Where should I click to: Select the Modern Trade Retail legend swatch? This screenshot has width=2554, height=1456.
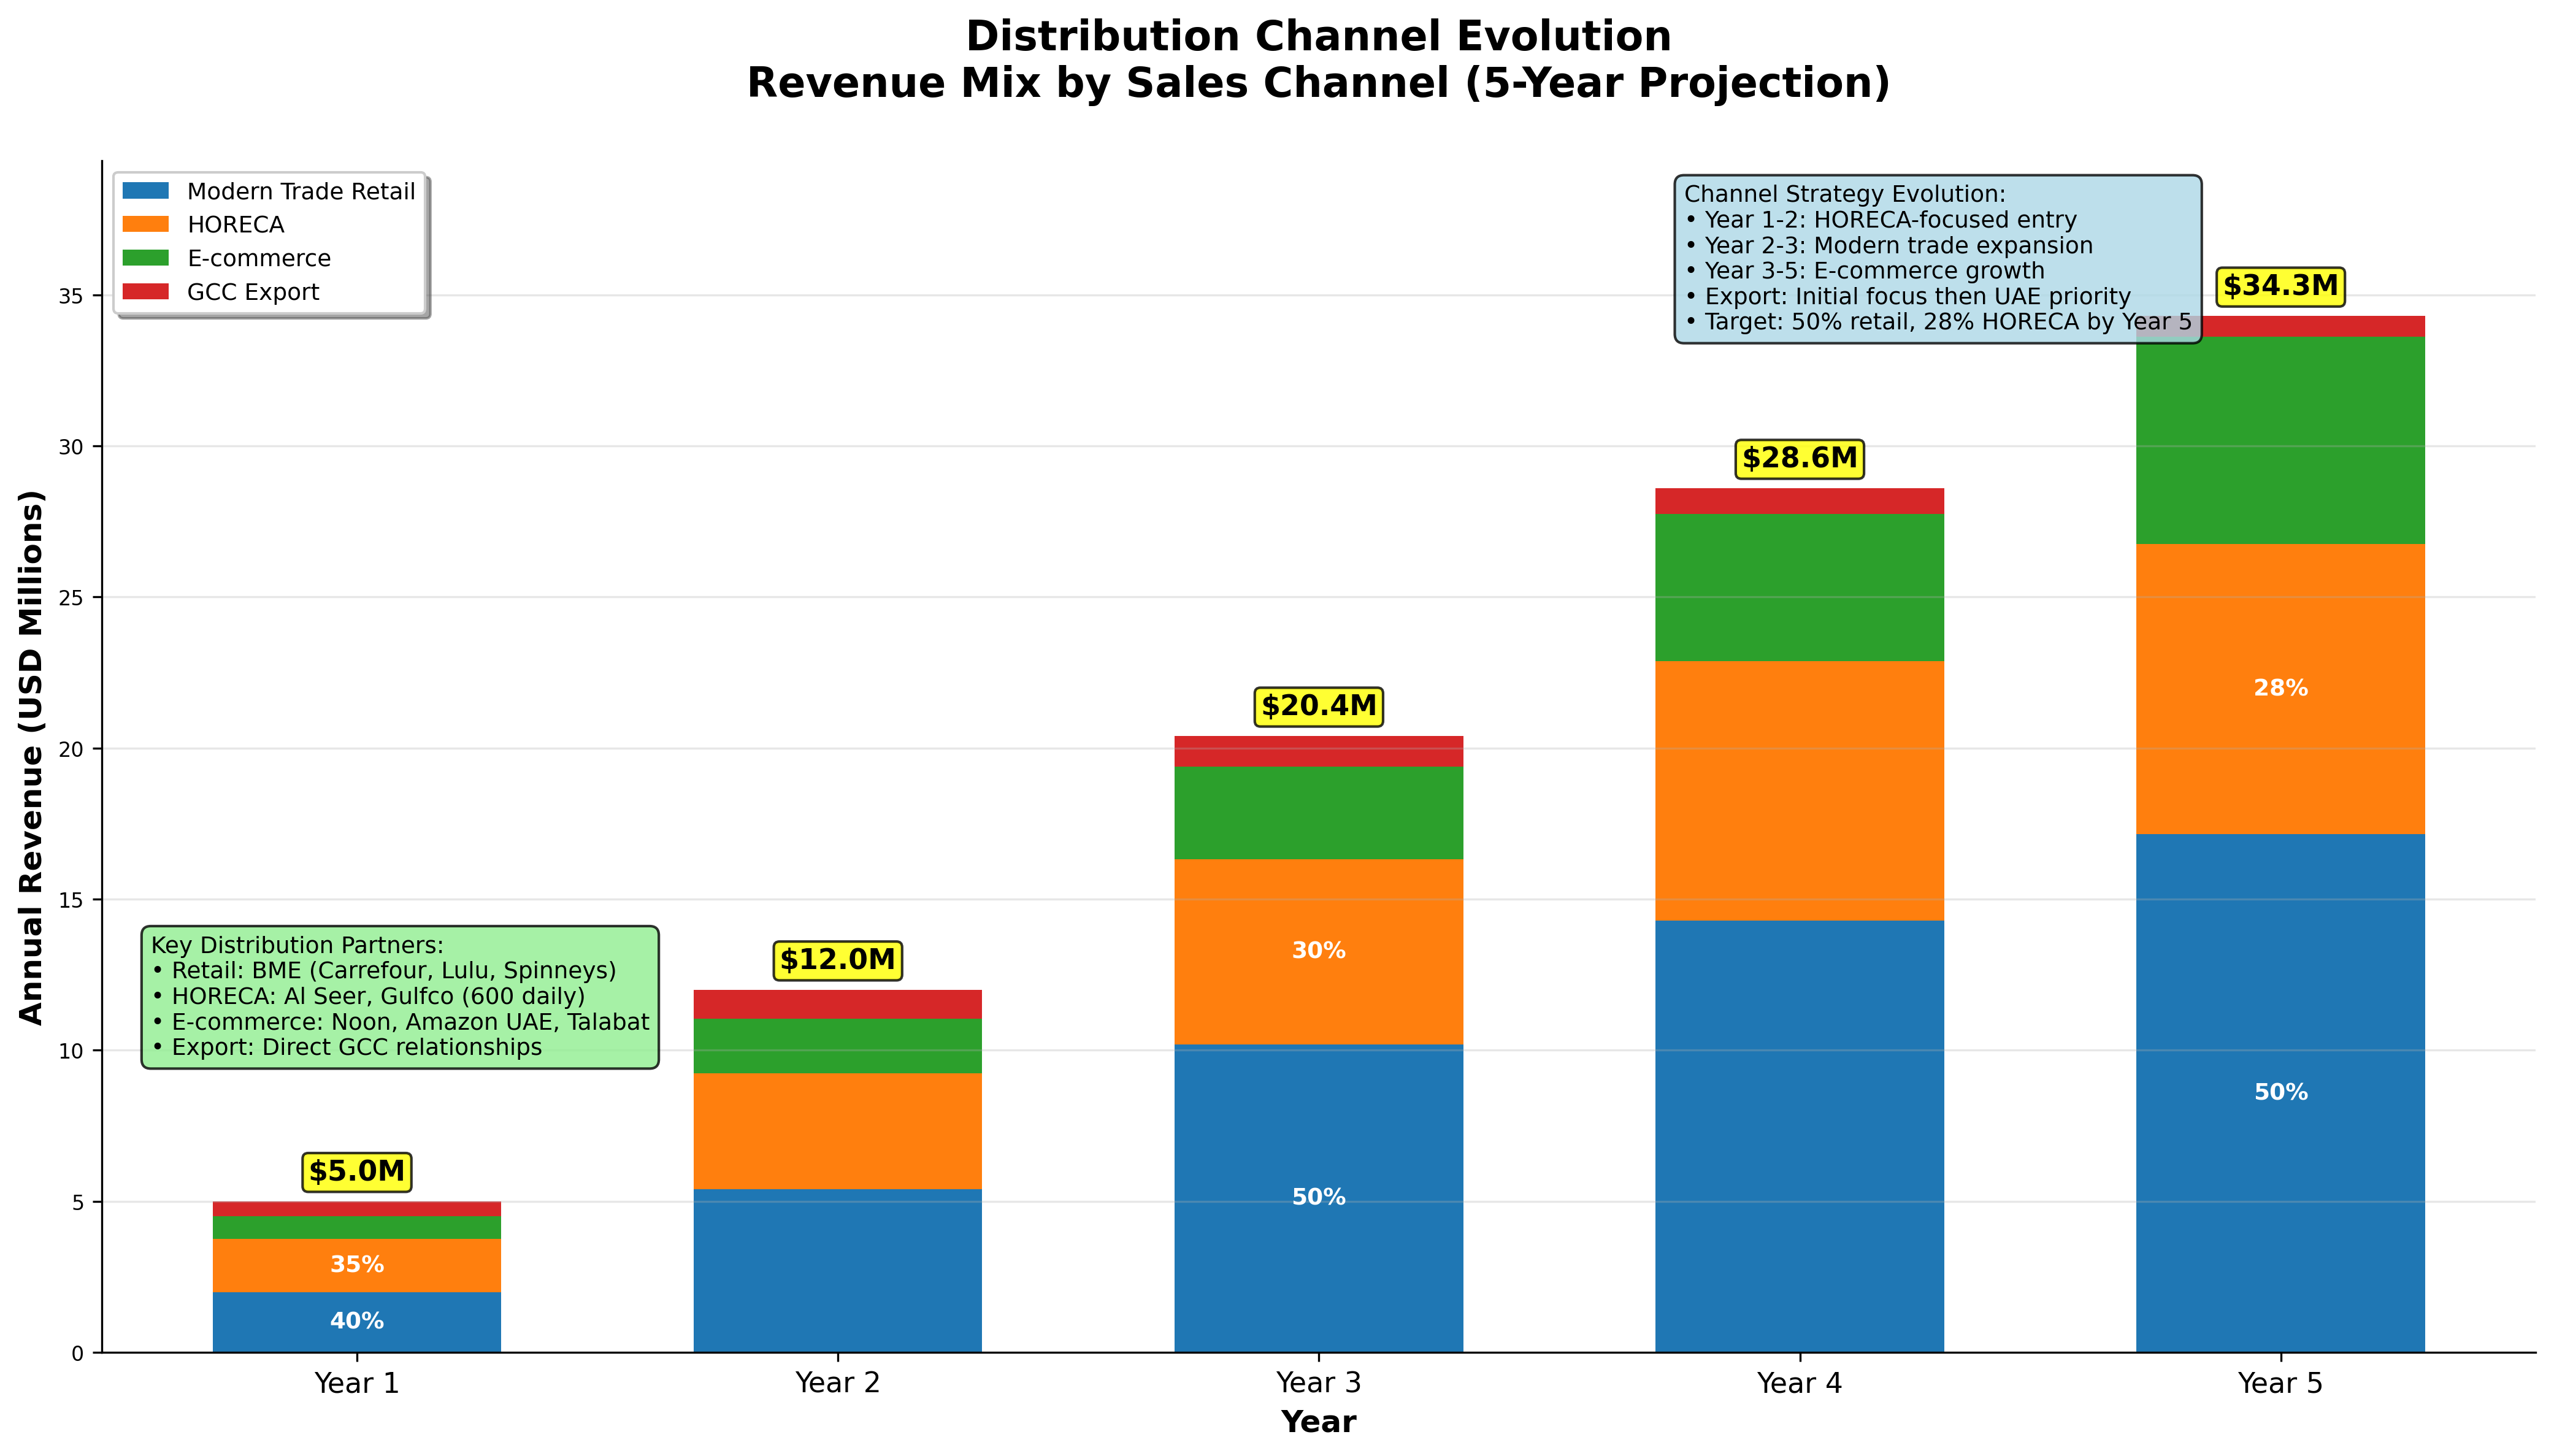tap(147, 190)
